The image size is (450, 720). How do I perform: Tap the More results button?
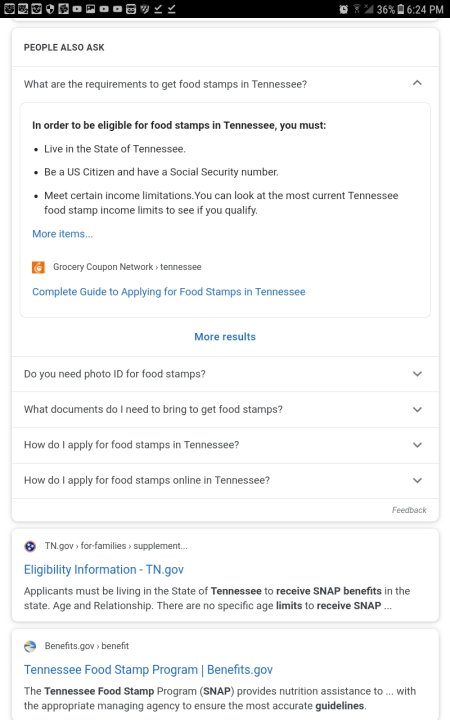(225, 337)
